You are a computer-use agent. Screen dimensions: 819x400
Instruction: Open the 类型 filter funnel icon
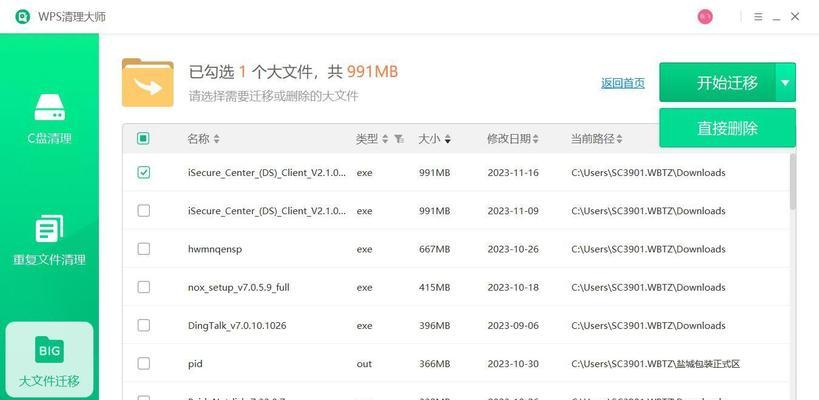[399, 139]
